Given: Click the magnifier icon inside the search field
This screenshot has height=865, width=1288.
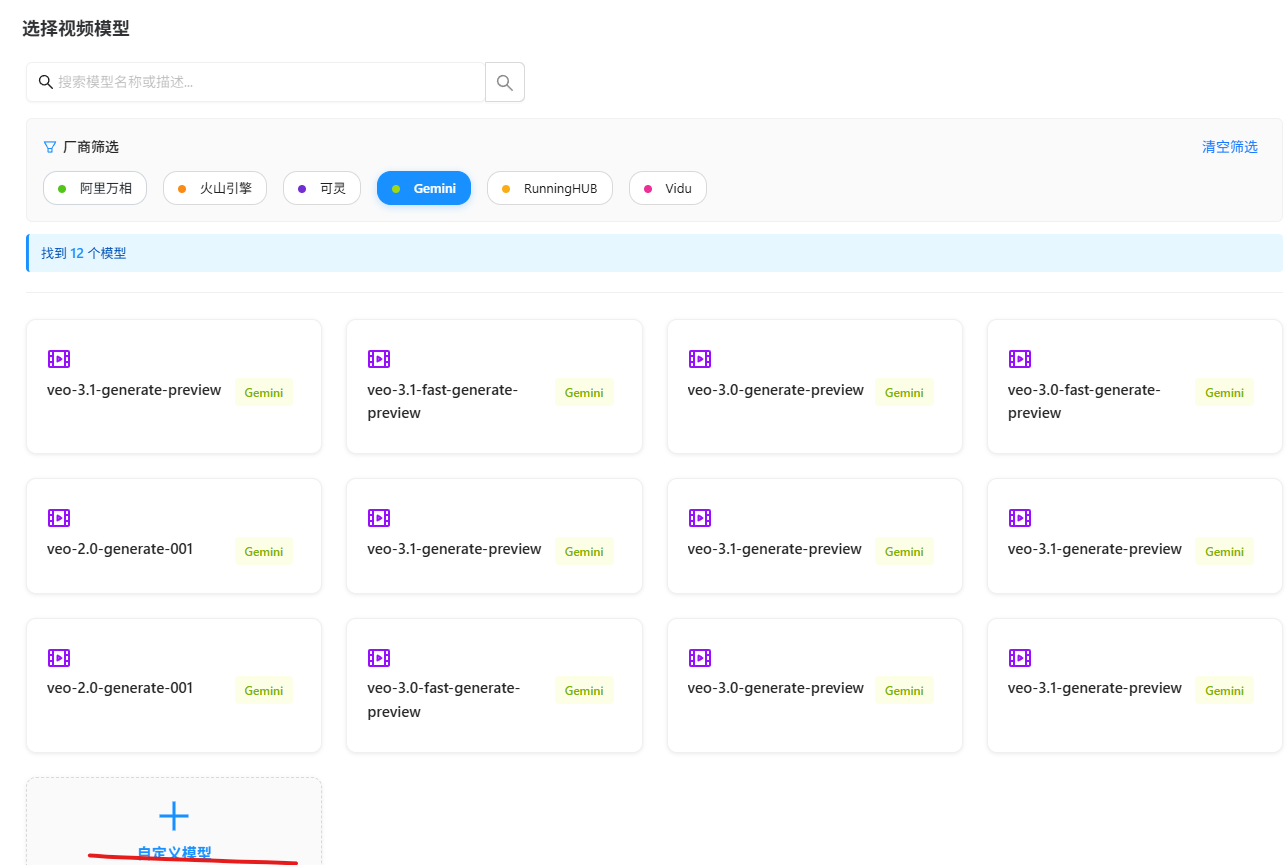Looking at the screenshot, I should coord(45,82).
